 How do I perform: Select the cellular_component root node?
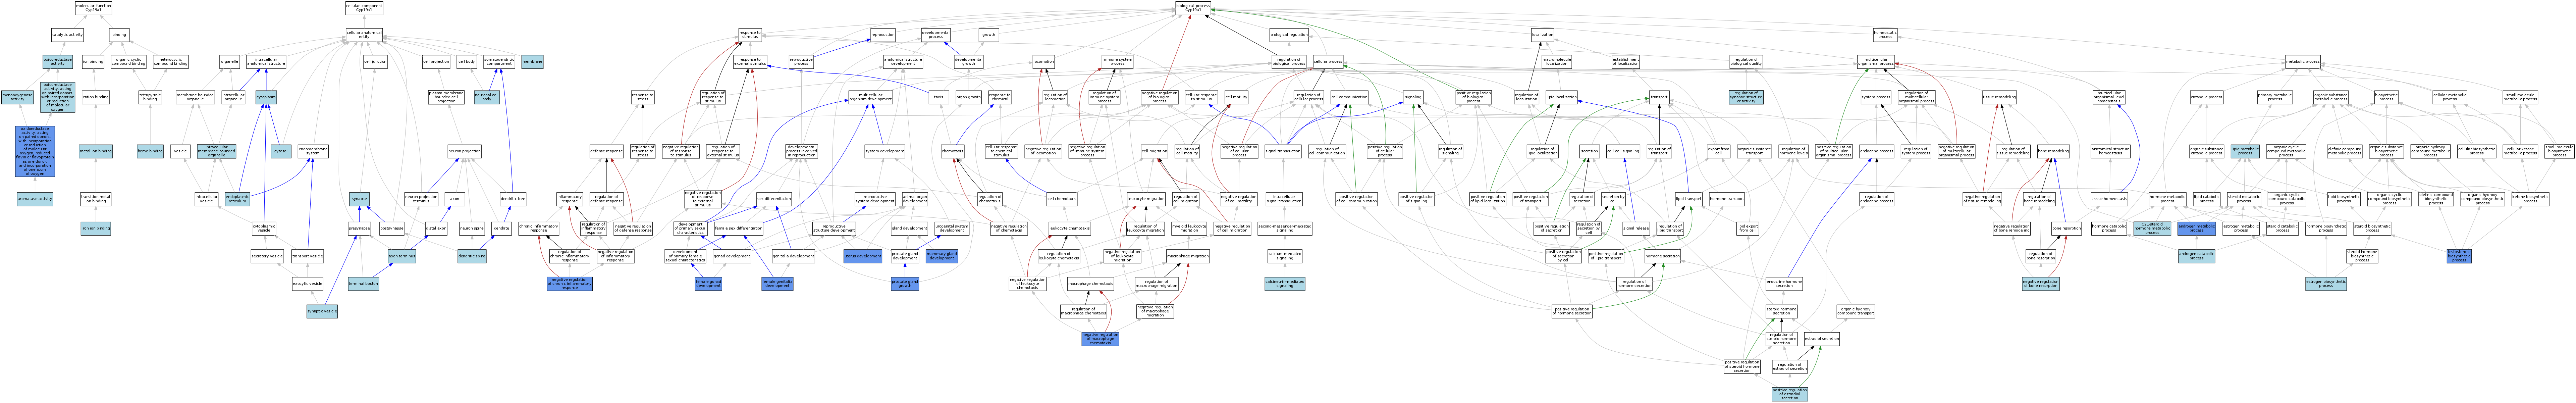pos(364,8)
